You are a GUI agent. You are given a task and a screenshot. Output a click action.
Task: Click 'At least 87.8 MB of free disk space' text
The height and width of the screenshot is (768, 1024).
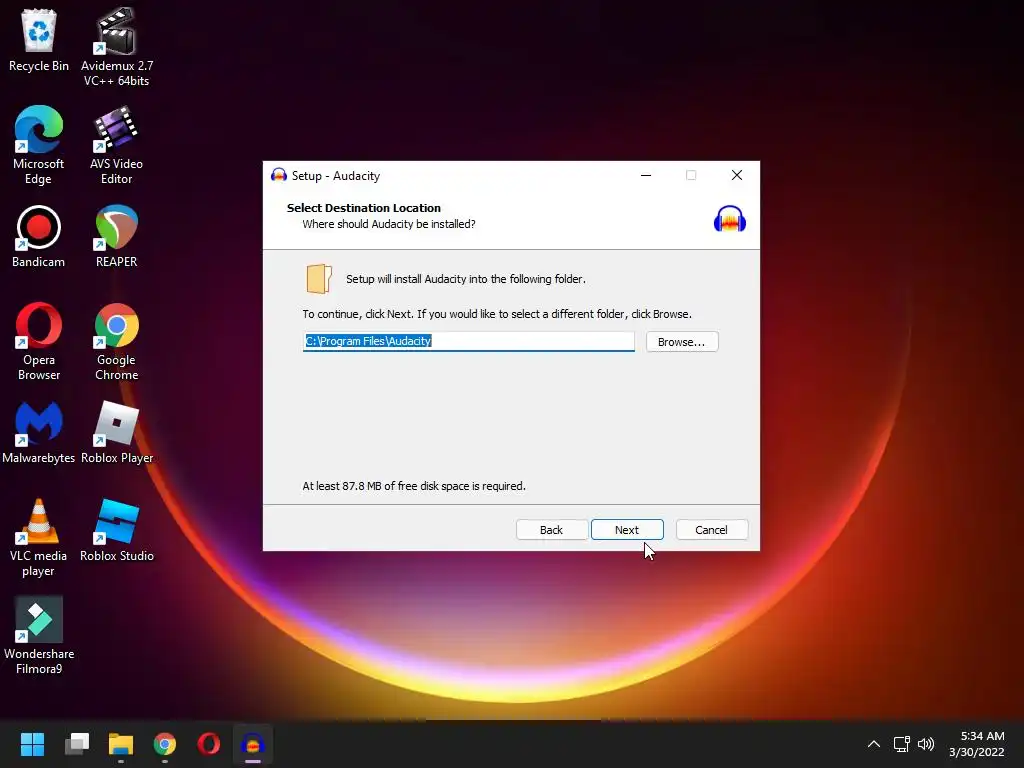[414, 486]
